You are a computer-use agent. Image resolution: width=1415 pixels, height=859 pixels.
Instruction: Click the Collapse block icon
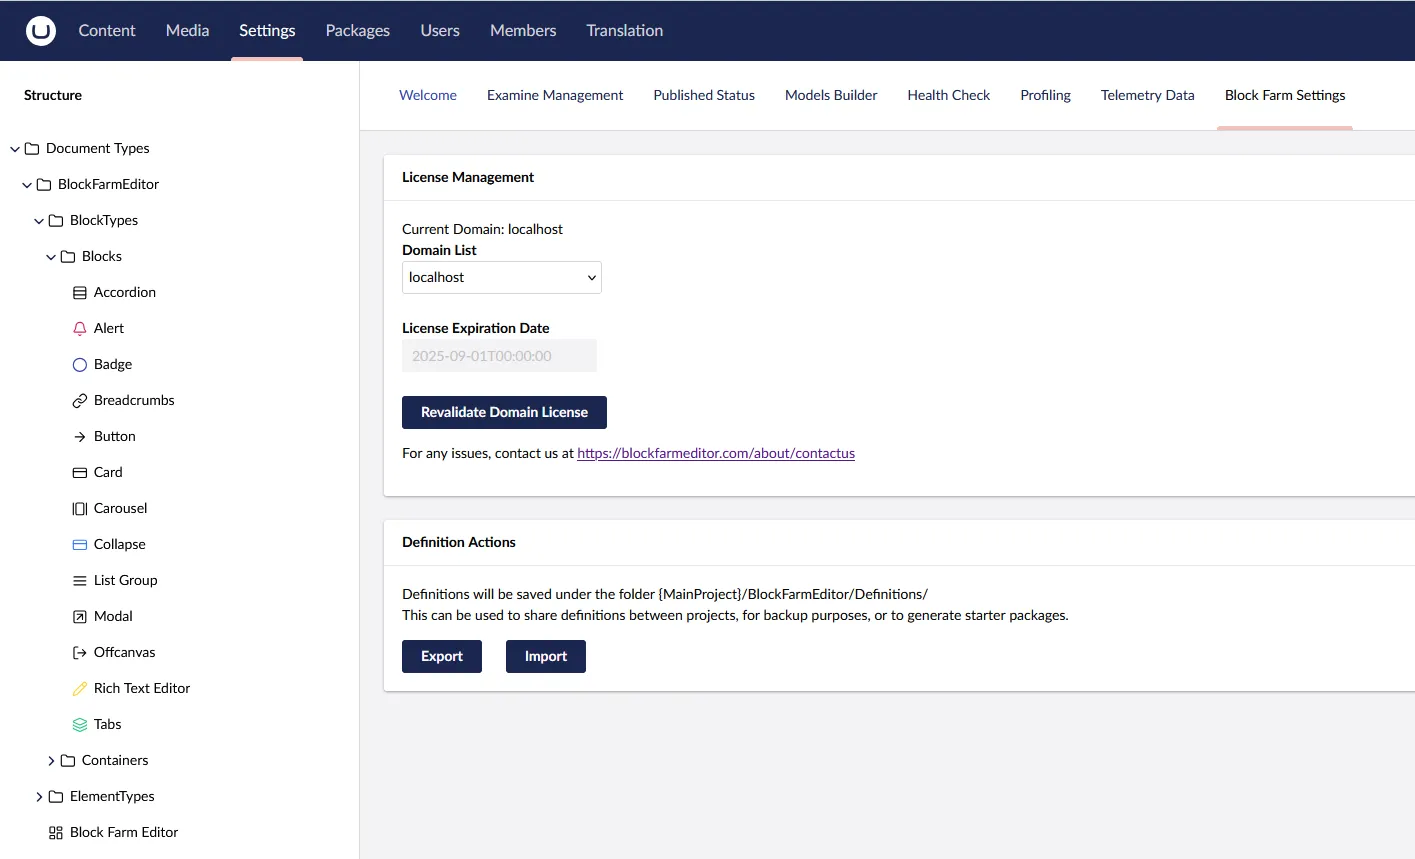(80, 545)
